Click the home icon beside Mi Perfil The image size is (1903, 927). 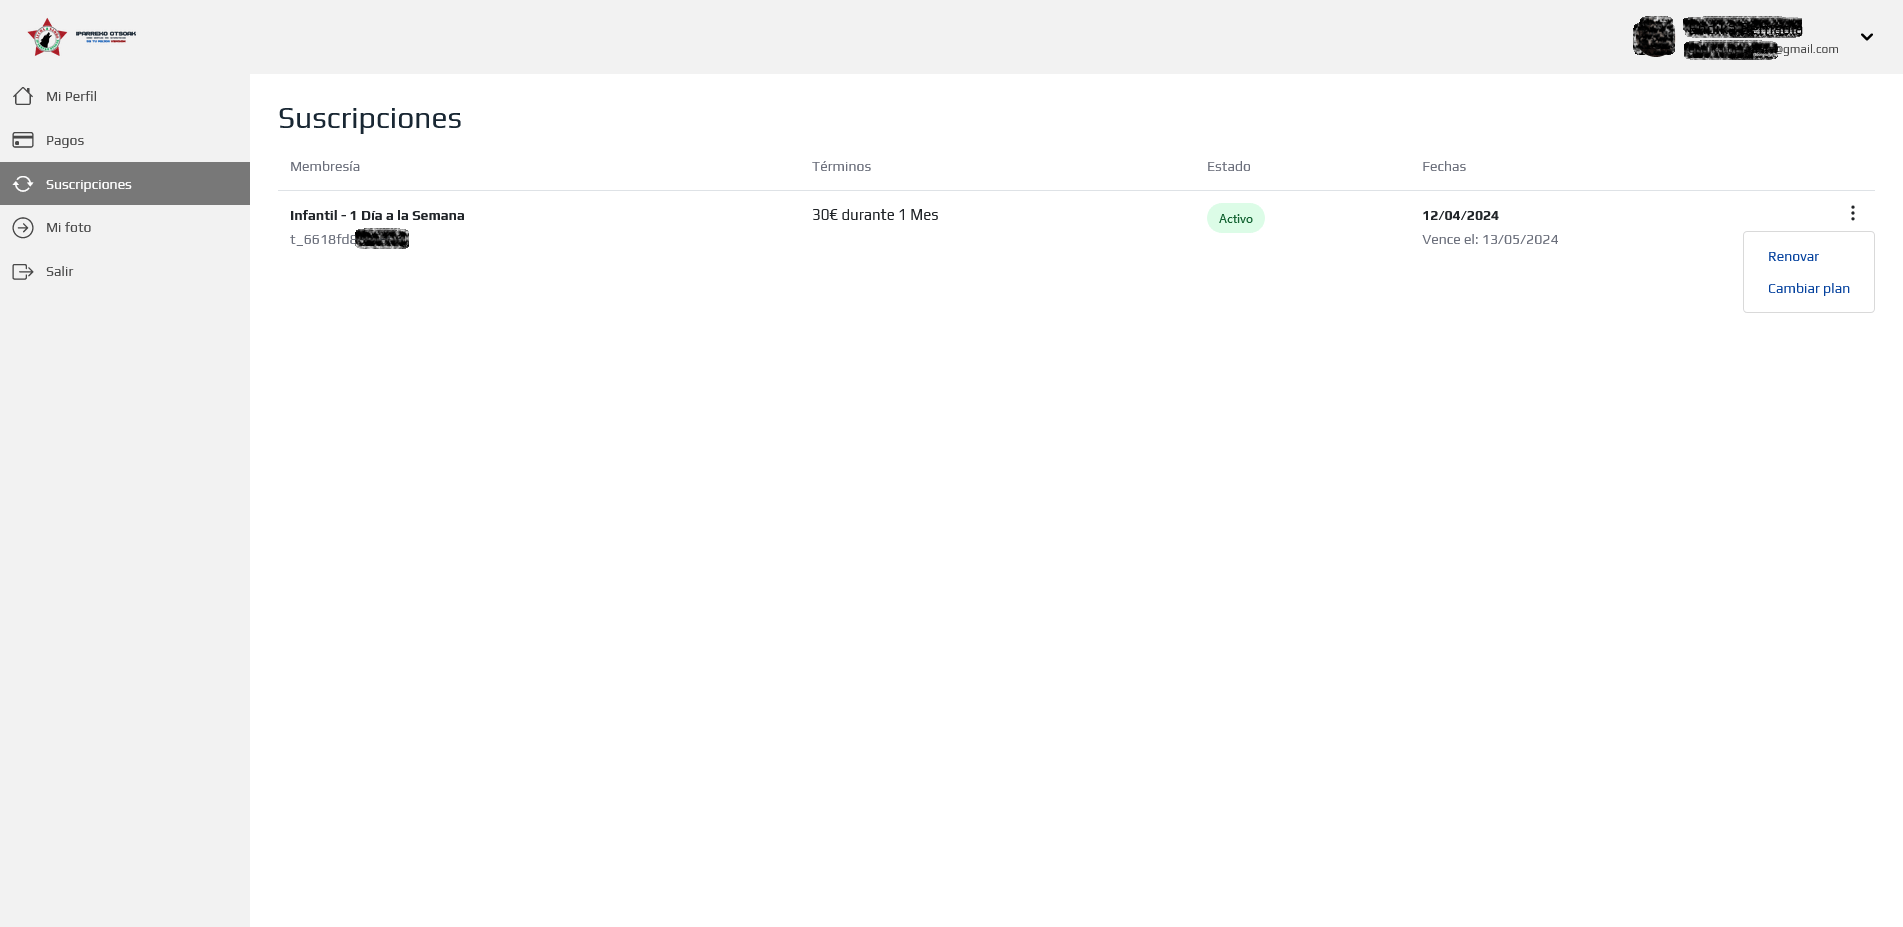click(23, 96)
